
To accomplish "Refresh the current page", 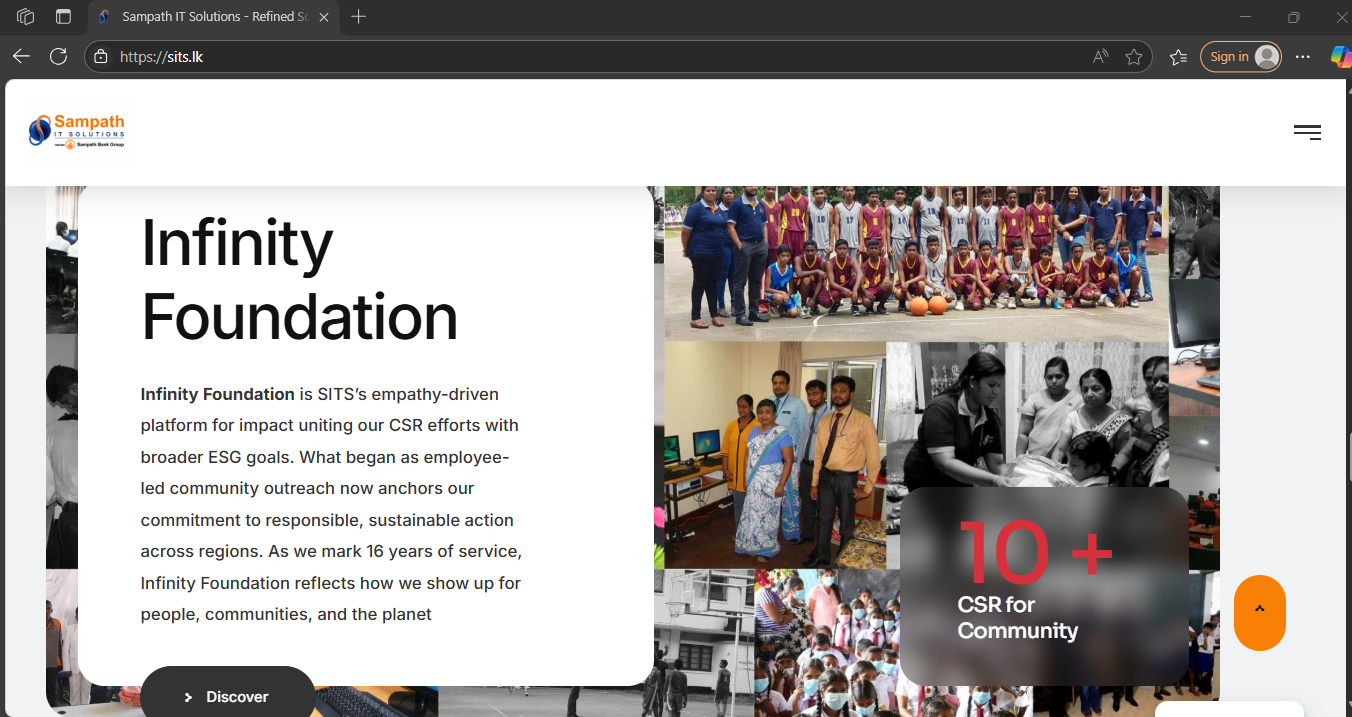I will (59, 57).
